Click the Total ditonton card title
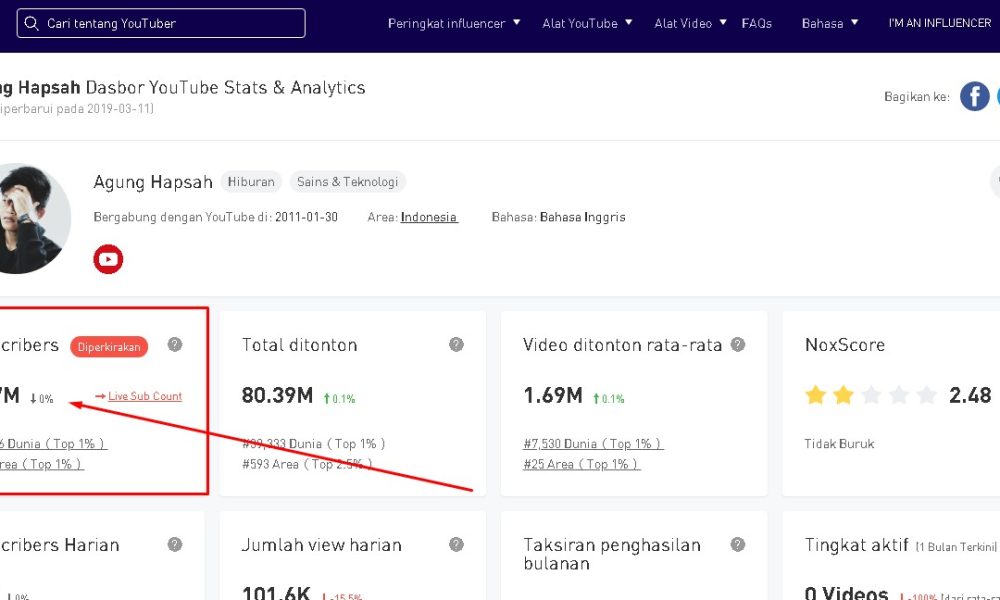 click(300, 345)
